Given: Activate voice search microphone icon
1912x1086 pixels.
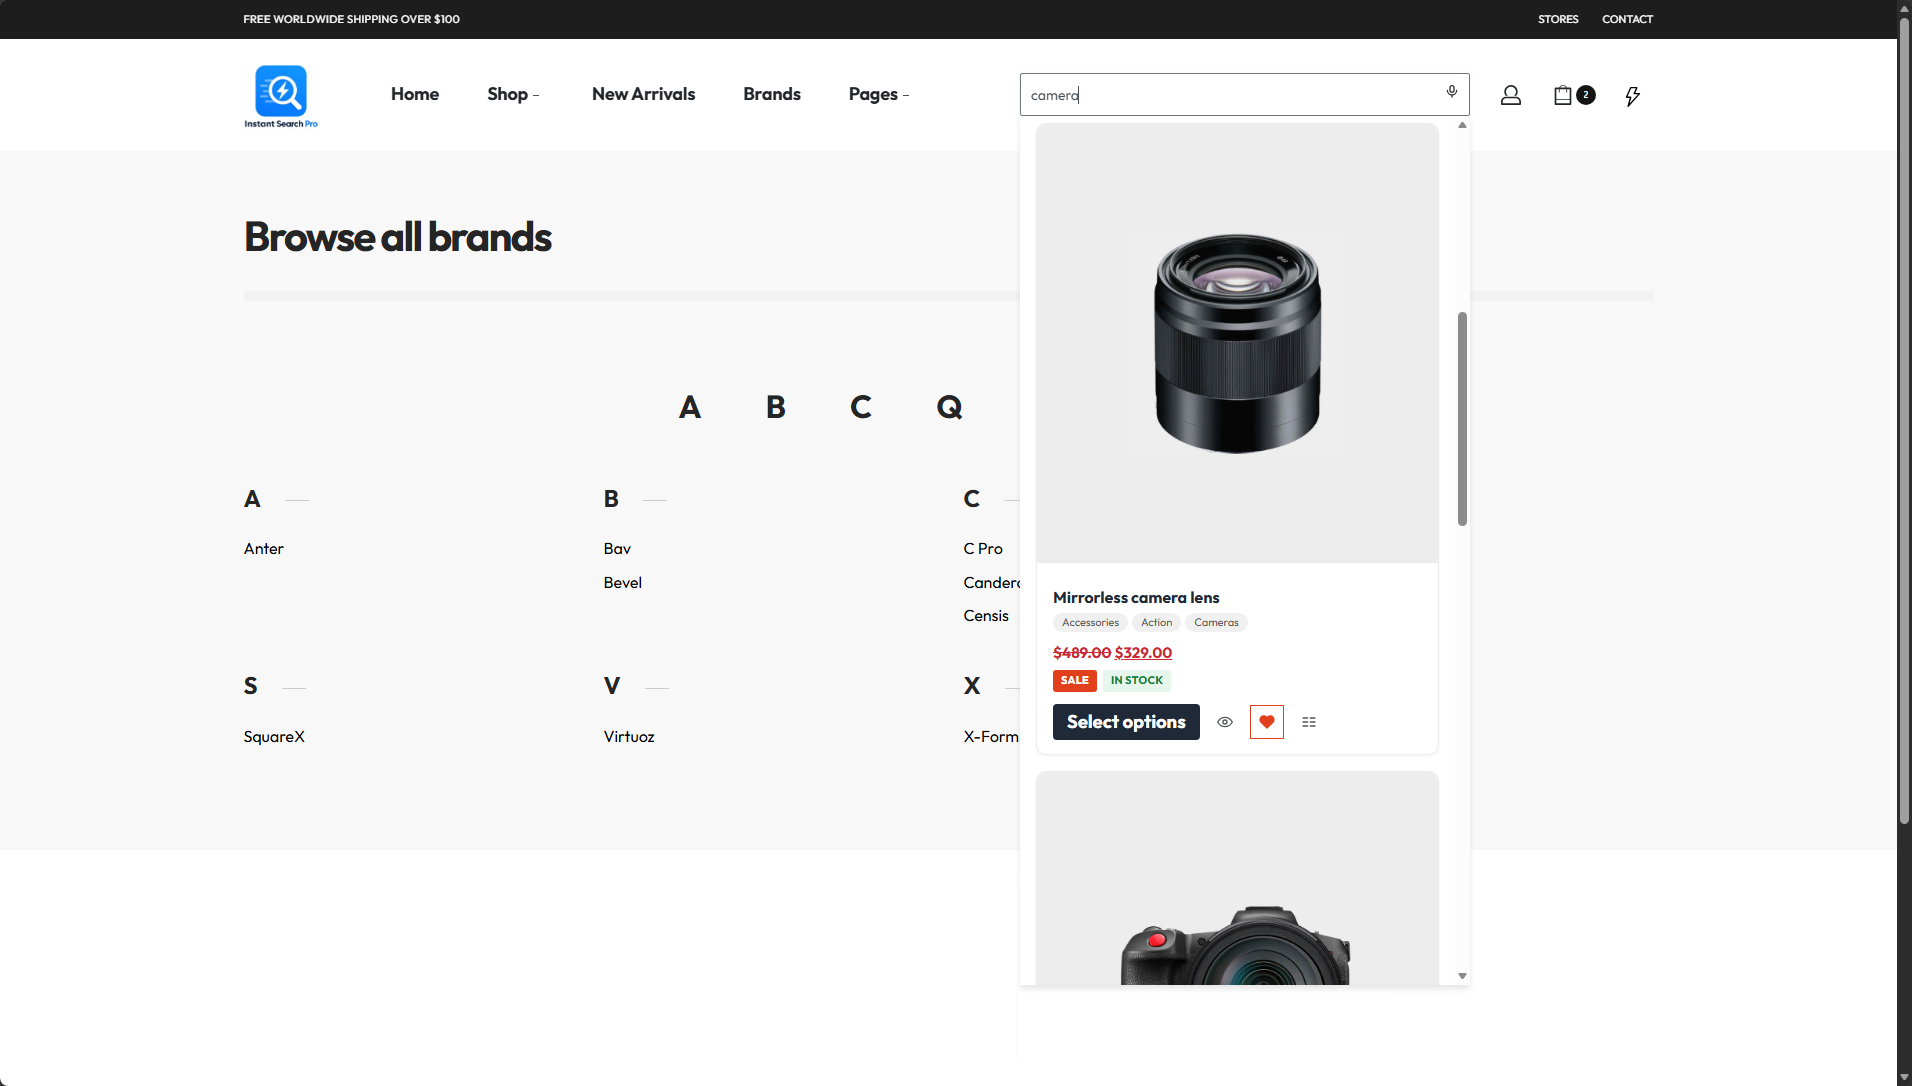Looking at the screenshot, I should (x=1451, y=92).
